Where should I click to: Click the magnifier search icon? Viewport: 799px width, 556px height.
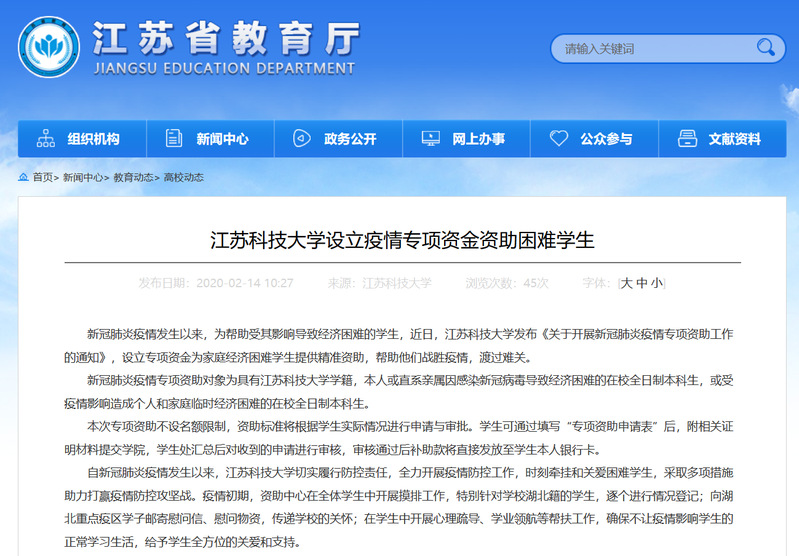[x=765, y=47]
